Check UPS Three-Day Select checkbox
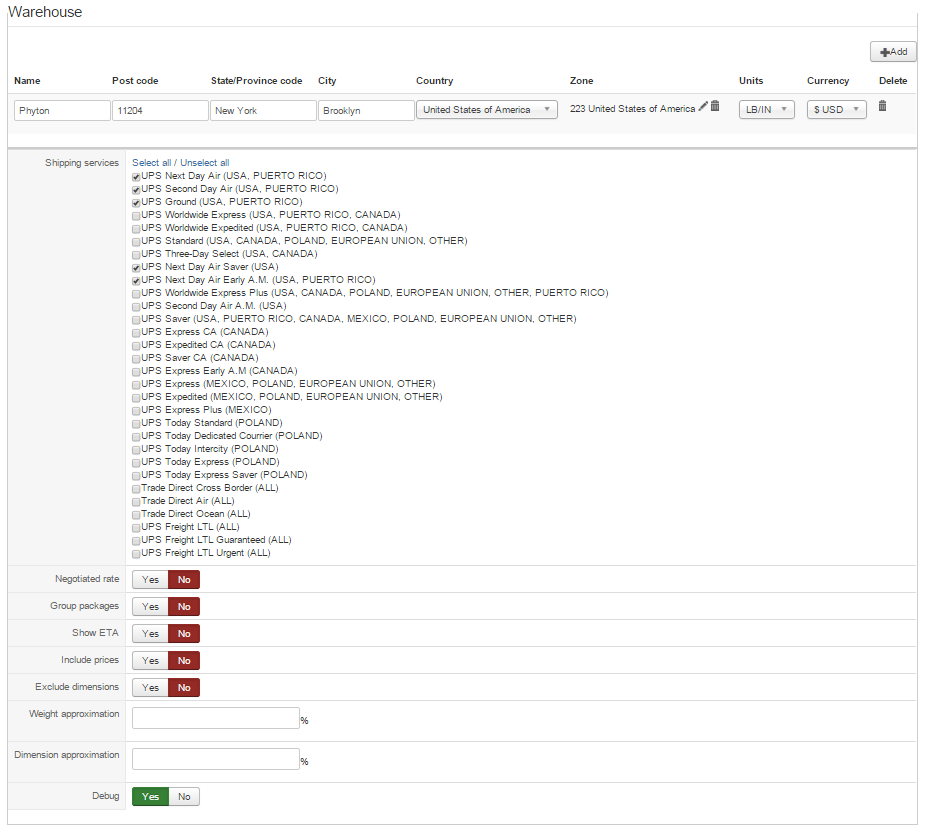Image resolution: width=925 pixels, height=830 pixels. coord(136,255)
